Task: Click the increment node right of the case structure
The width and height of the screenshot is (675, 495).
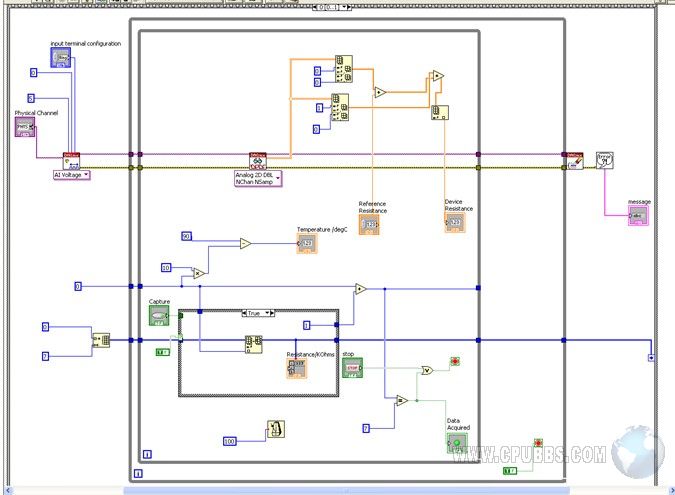Action: (361, 289)
